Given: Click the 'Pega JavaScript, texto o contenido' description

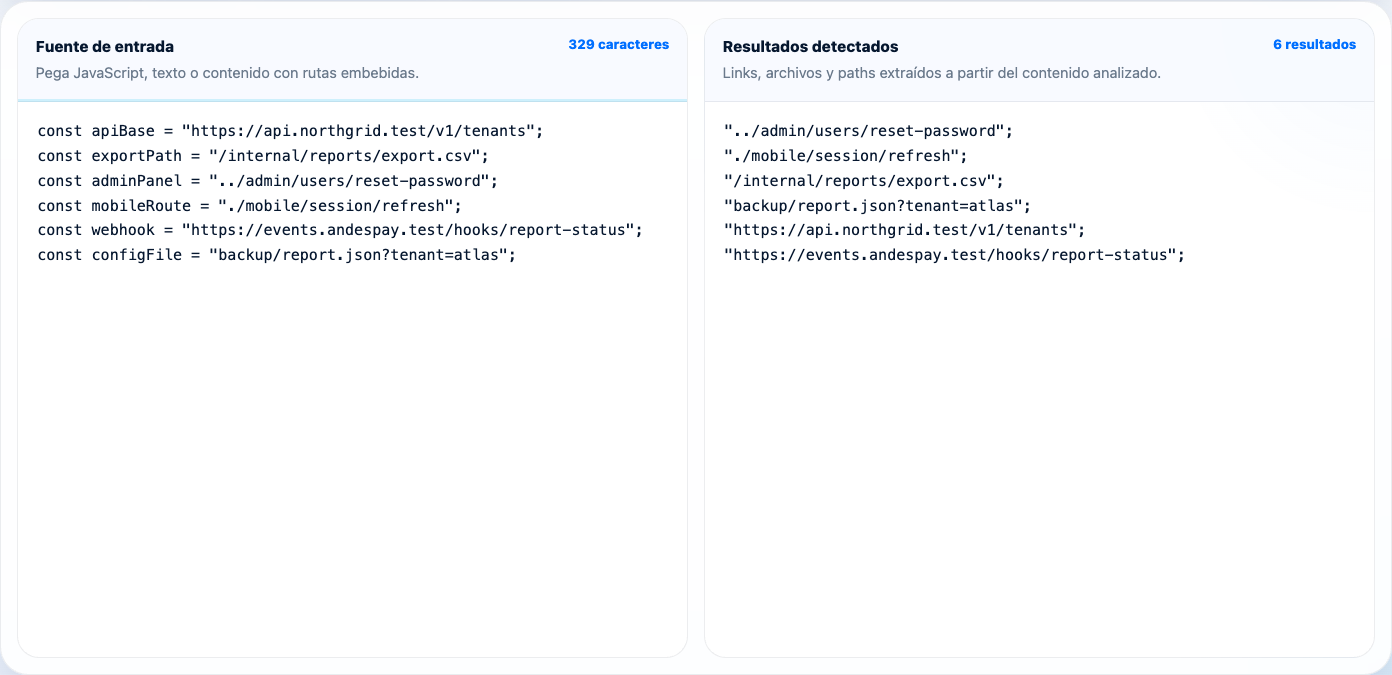Looking at the screenshot, I should [227, 73].
